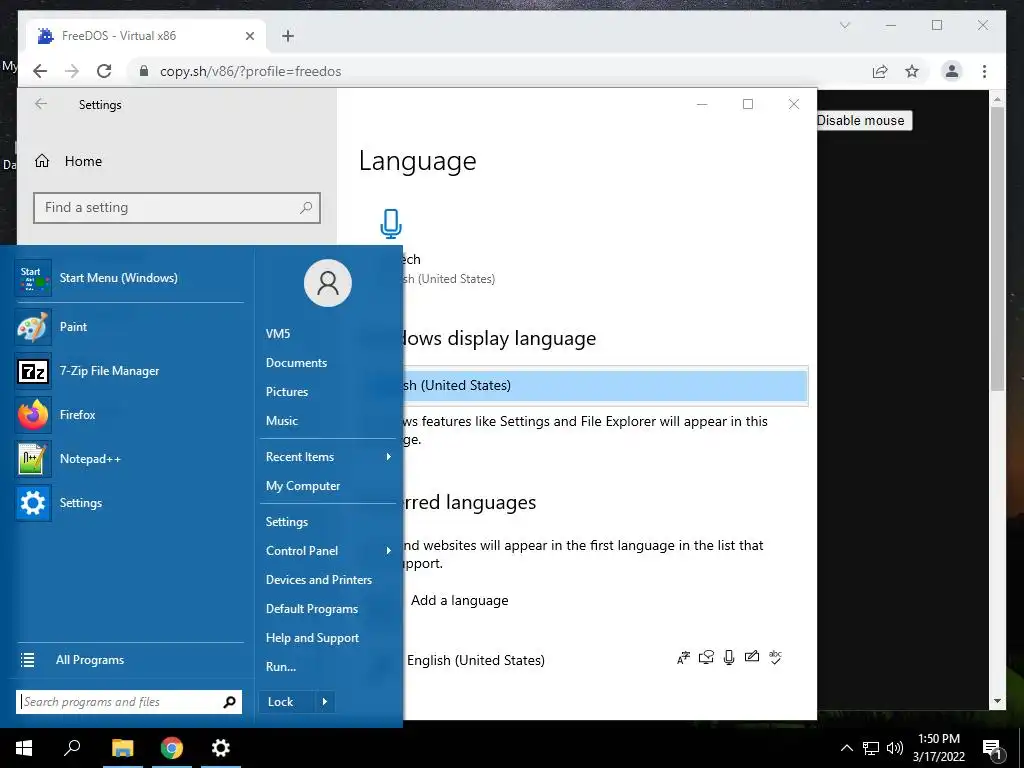Open Paint from the start menu
This screenshot has width=1024, height=768.
click(129, 327)
